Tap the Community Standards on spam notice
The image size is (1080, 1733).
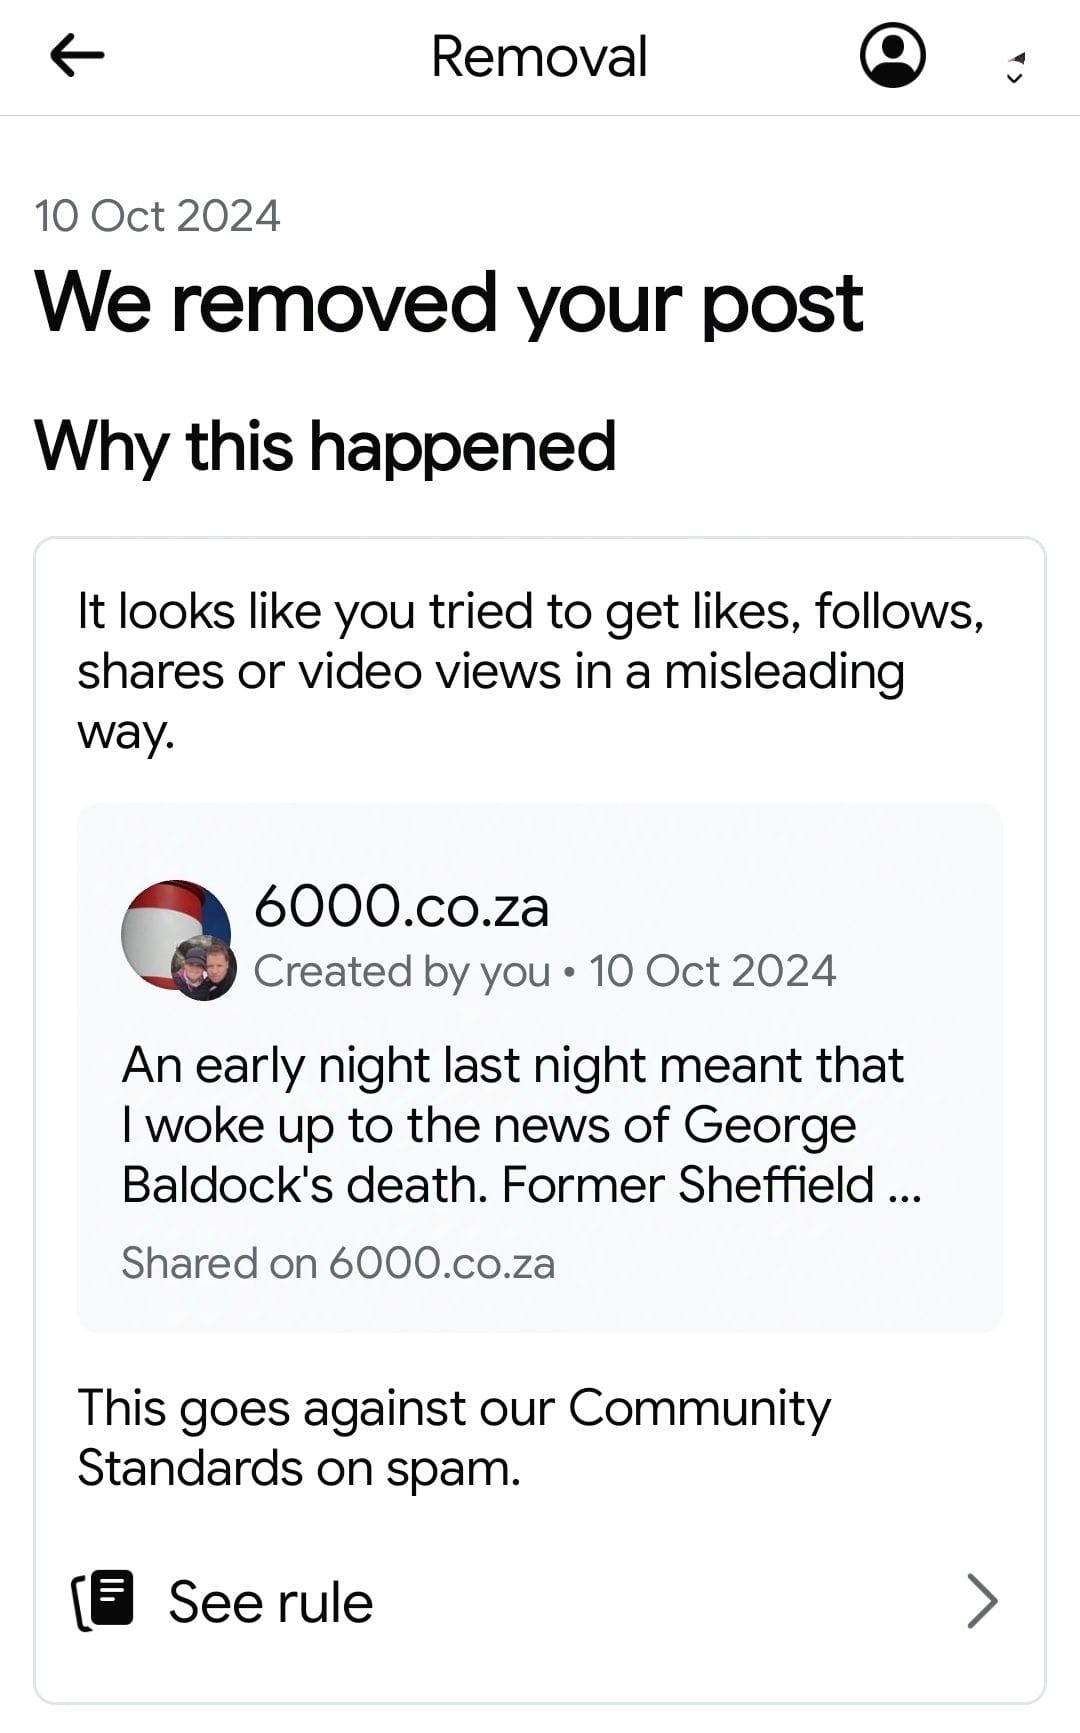coord(454,1437)
